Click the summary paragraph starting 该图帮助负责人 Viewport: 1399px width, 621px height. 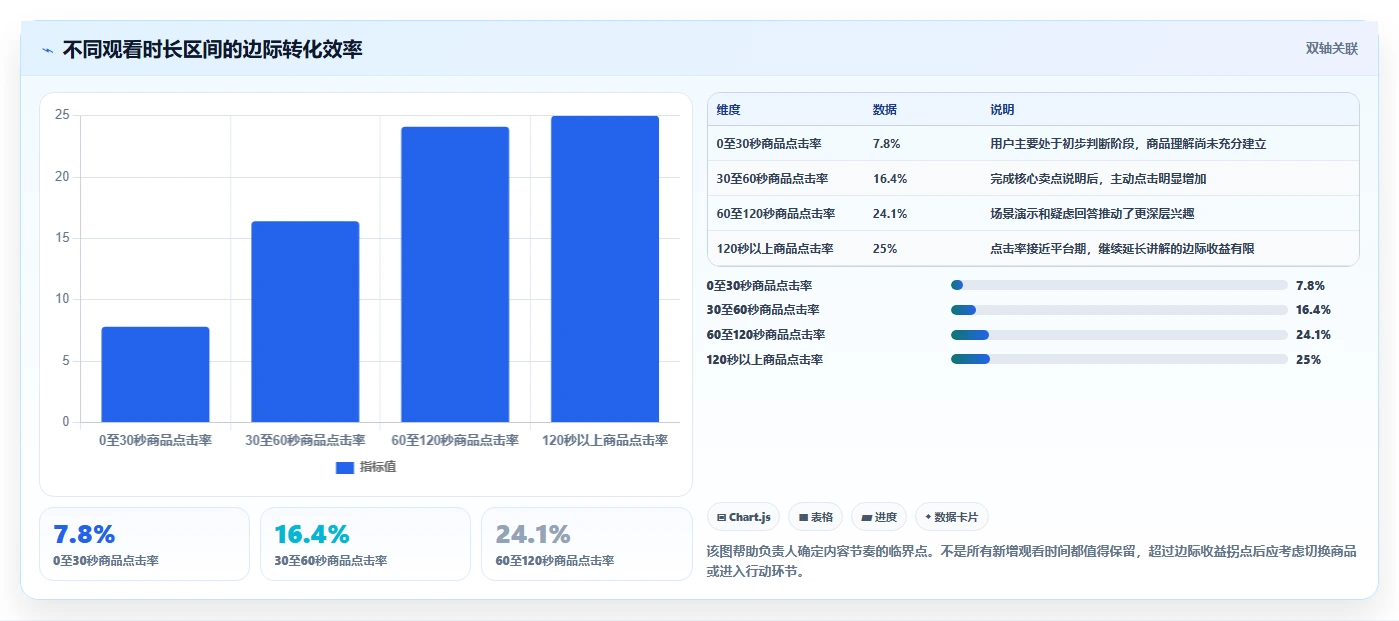1032,561
